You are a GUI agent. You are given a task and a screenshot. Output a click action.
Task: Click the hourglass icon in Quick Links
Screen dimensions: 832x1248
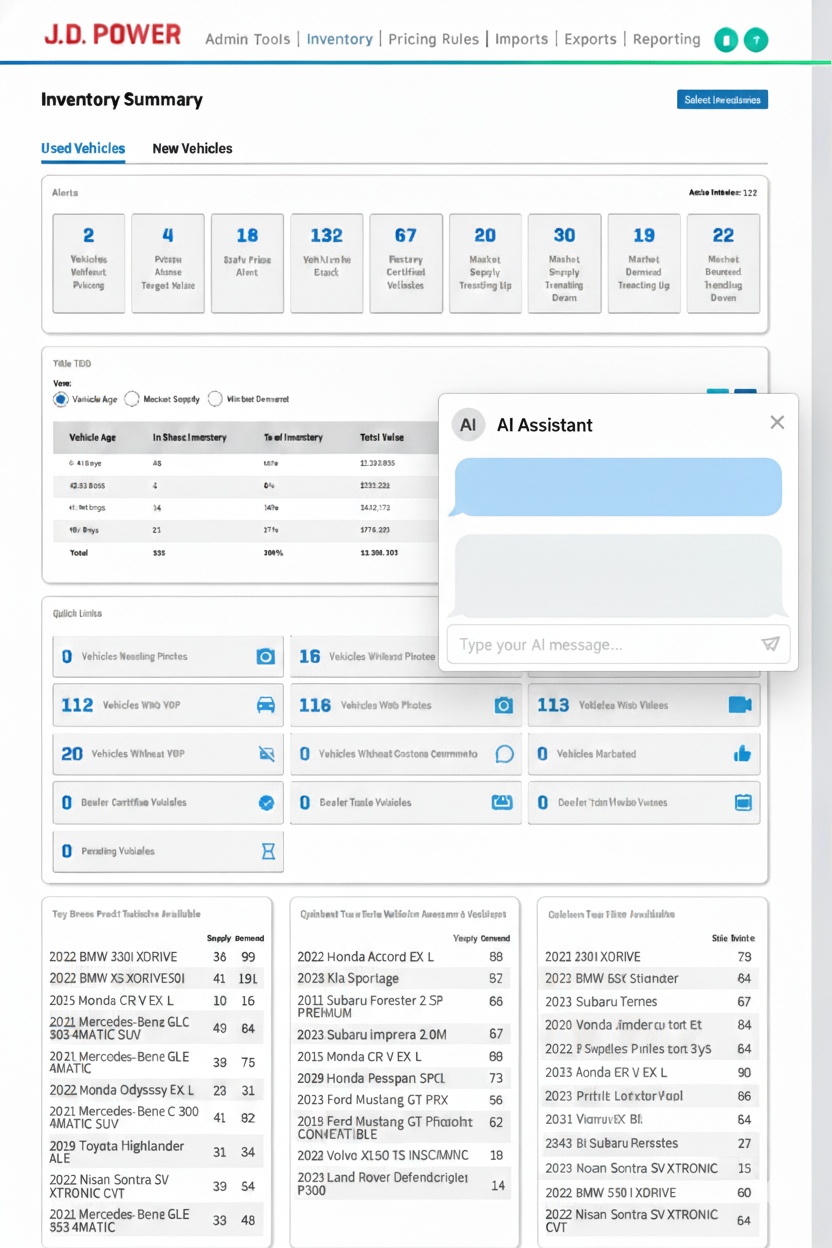267,851
